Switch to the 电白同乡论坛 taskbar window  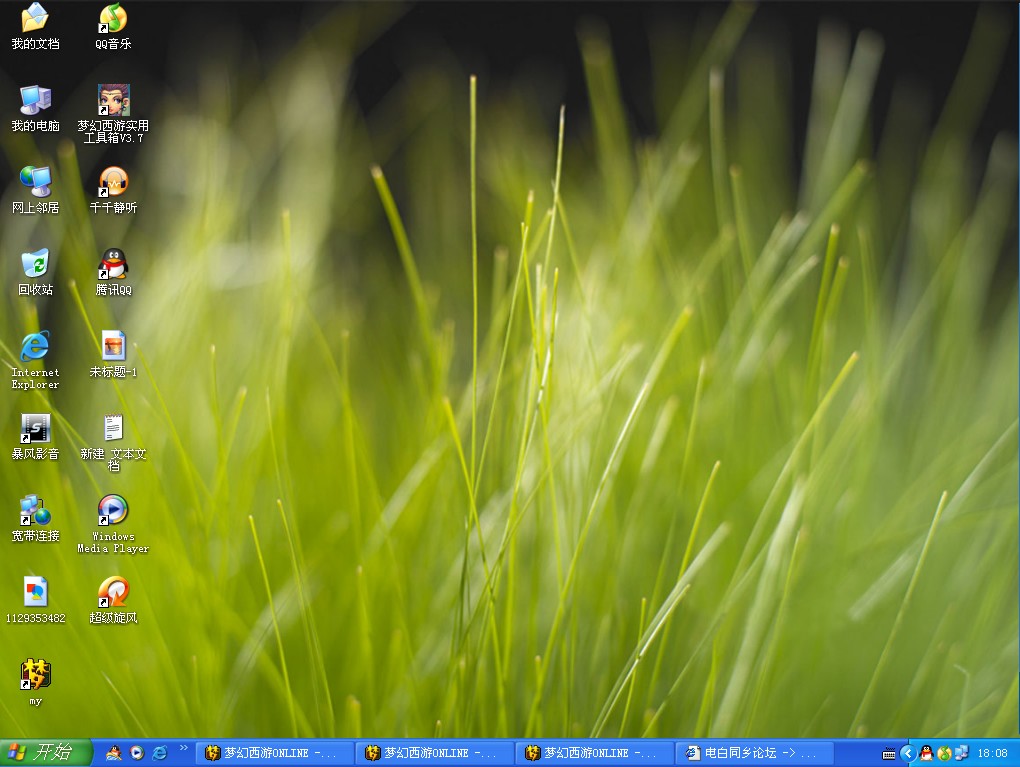click(x=754, y=753)
